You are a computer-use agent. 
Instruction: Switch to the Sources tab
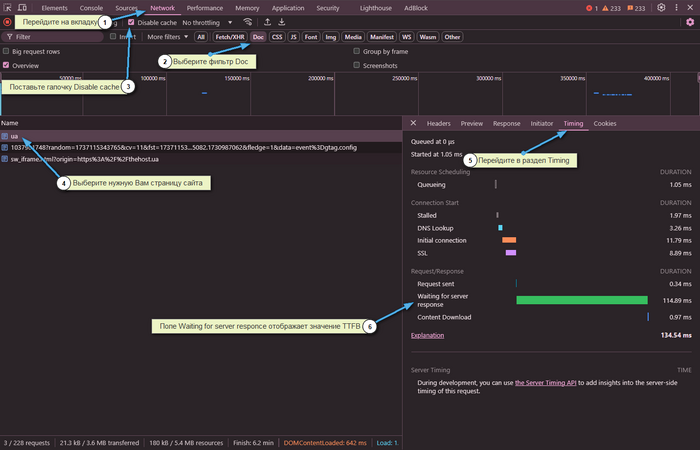[x=126, y=8]
